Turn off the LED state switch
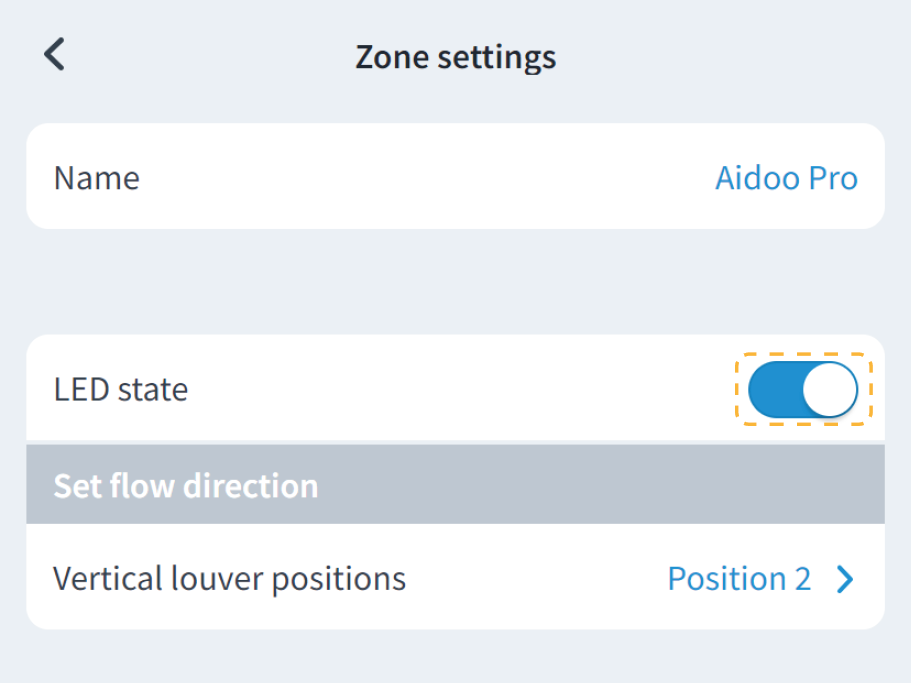911x683 pixels. [x=803, y=389]
